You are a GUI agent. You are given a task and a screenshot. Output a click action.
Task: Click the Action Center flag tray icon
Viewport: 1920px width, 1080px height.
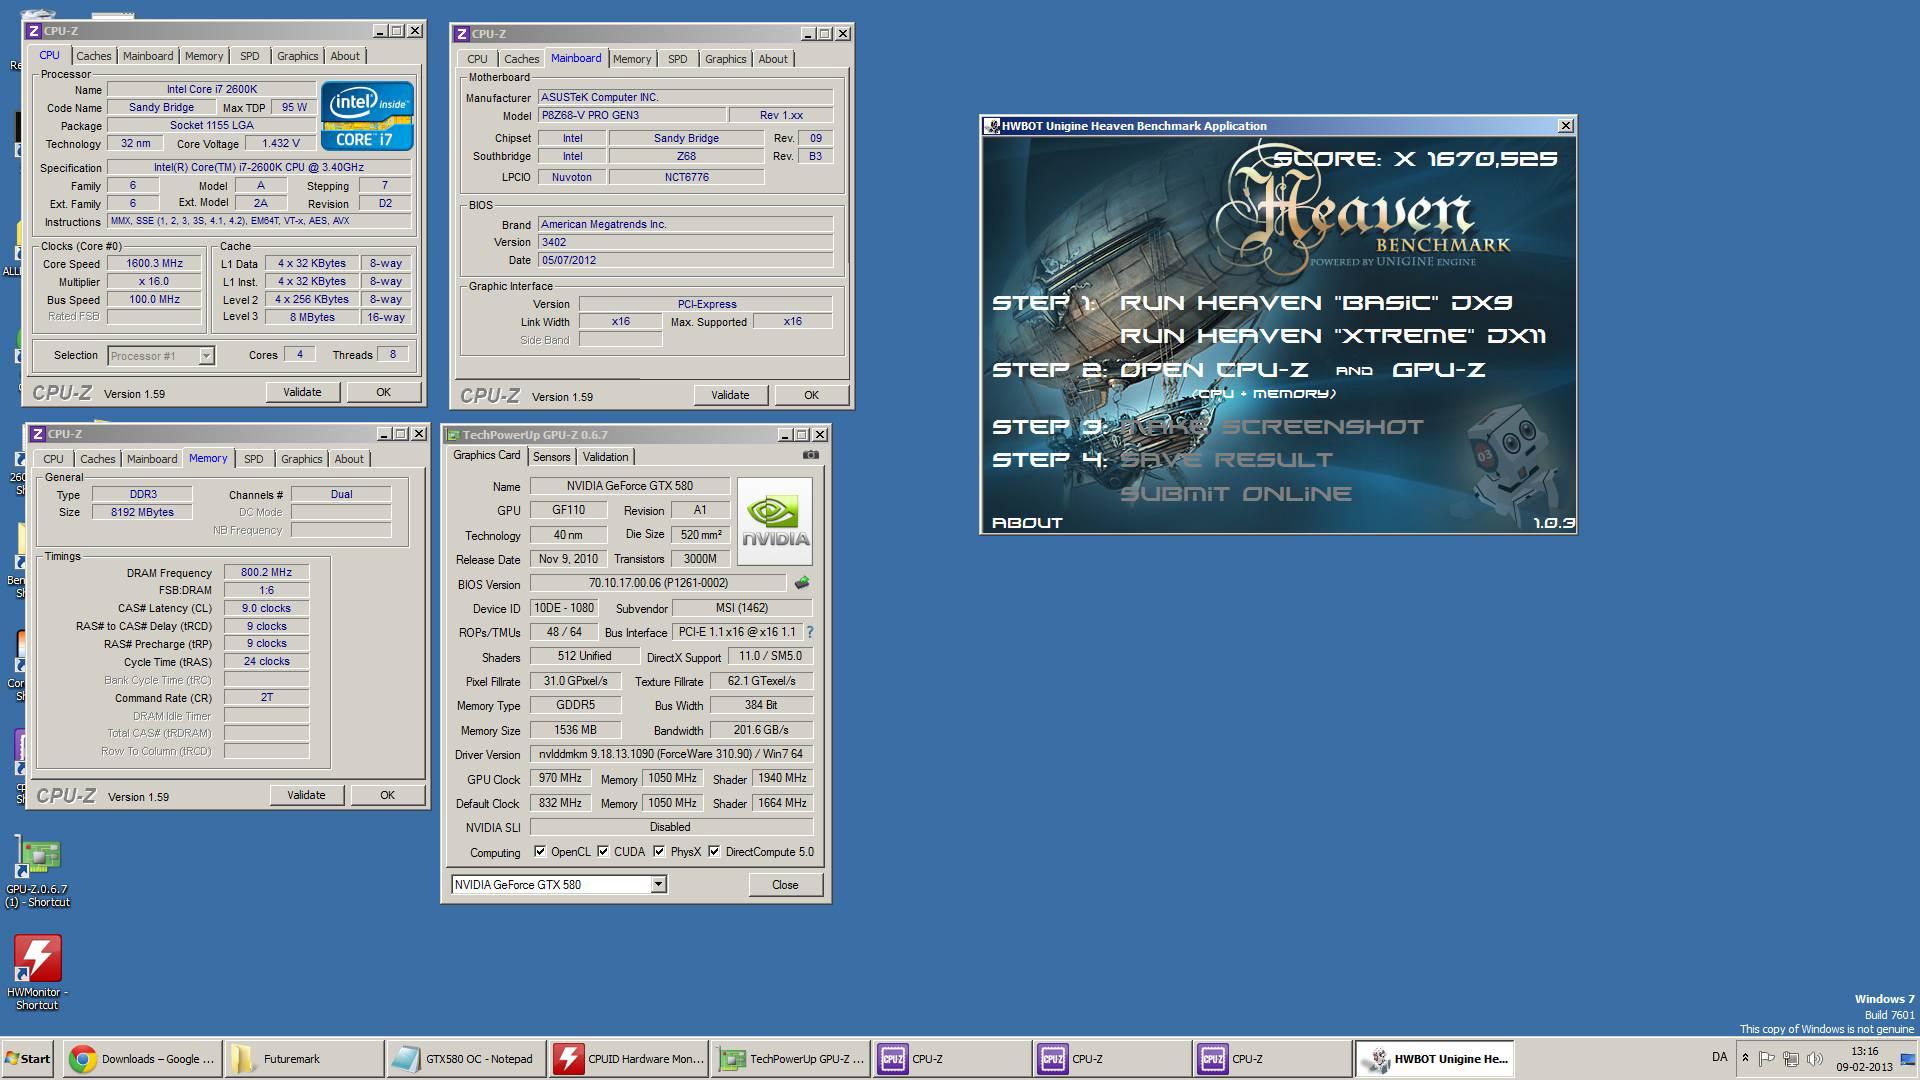[1767, 1059]
